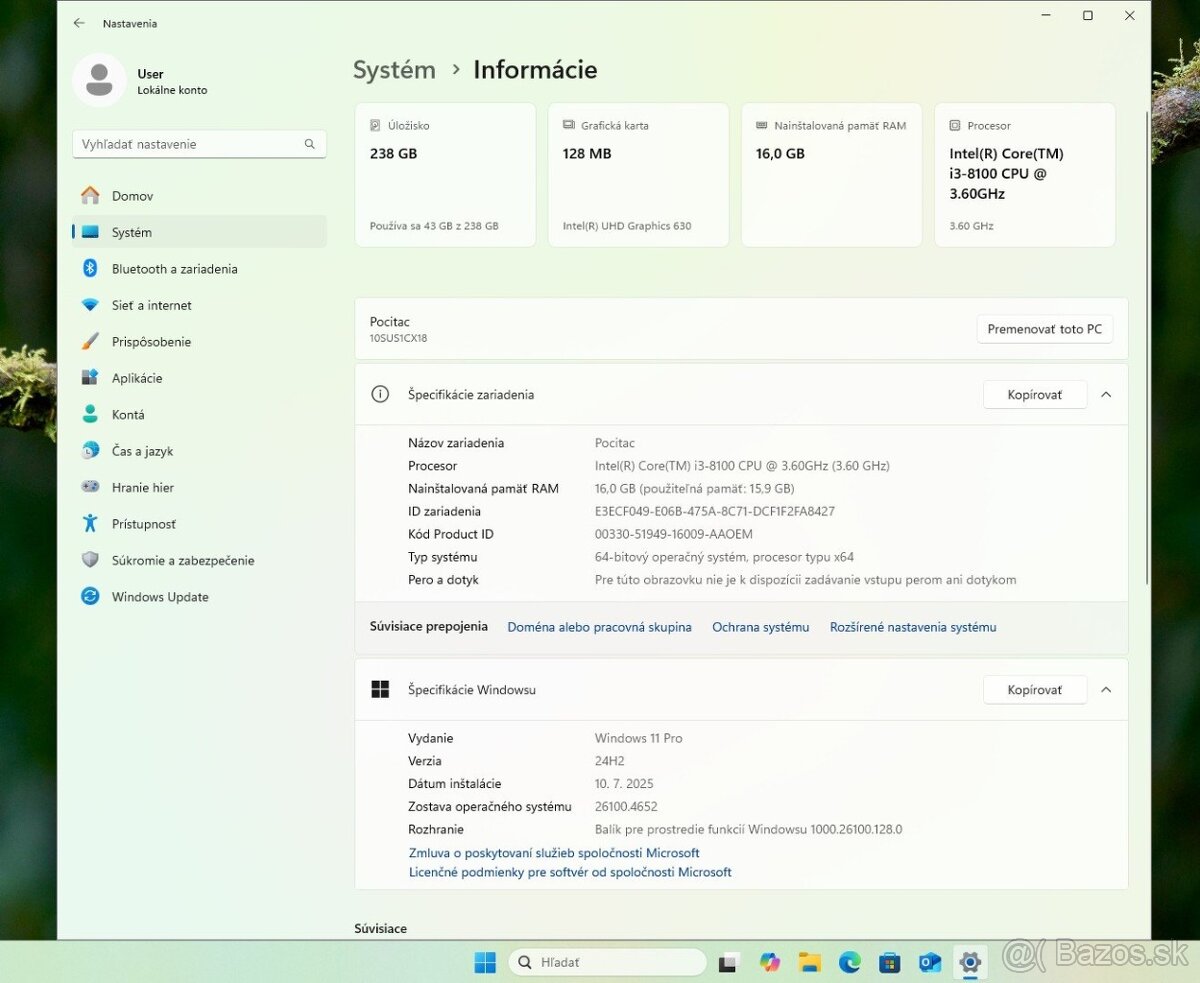Open the Aplikácie section
The width and height of the screenshot is (1200, 983).
199,378
